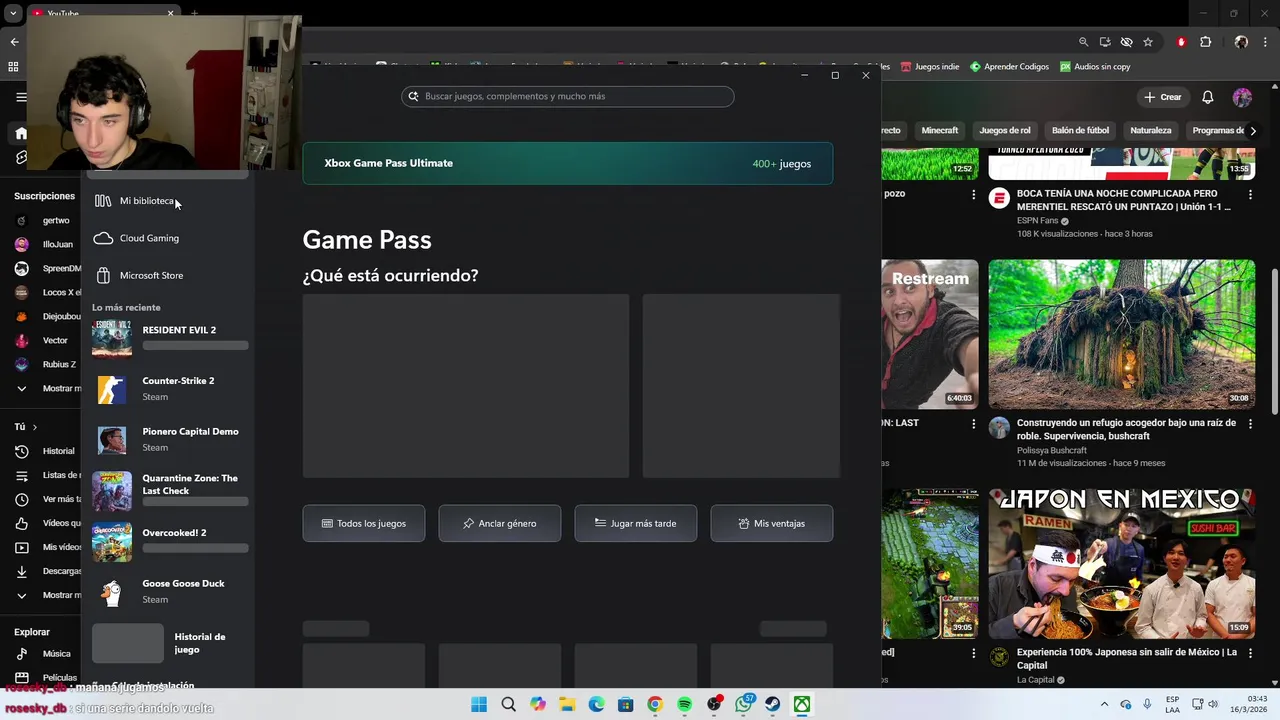Open Windows Start menu
This screenshot has width=1280, height=720.
[x=479, y=704]
